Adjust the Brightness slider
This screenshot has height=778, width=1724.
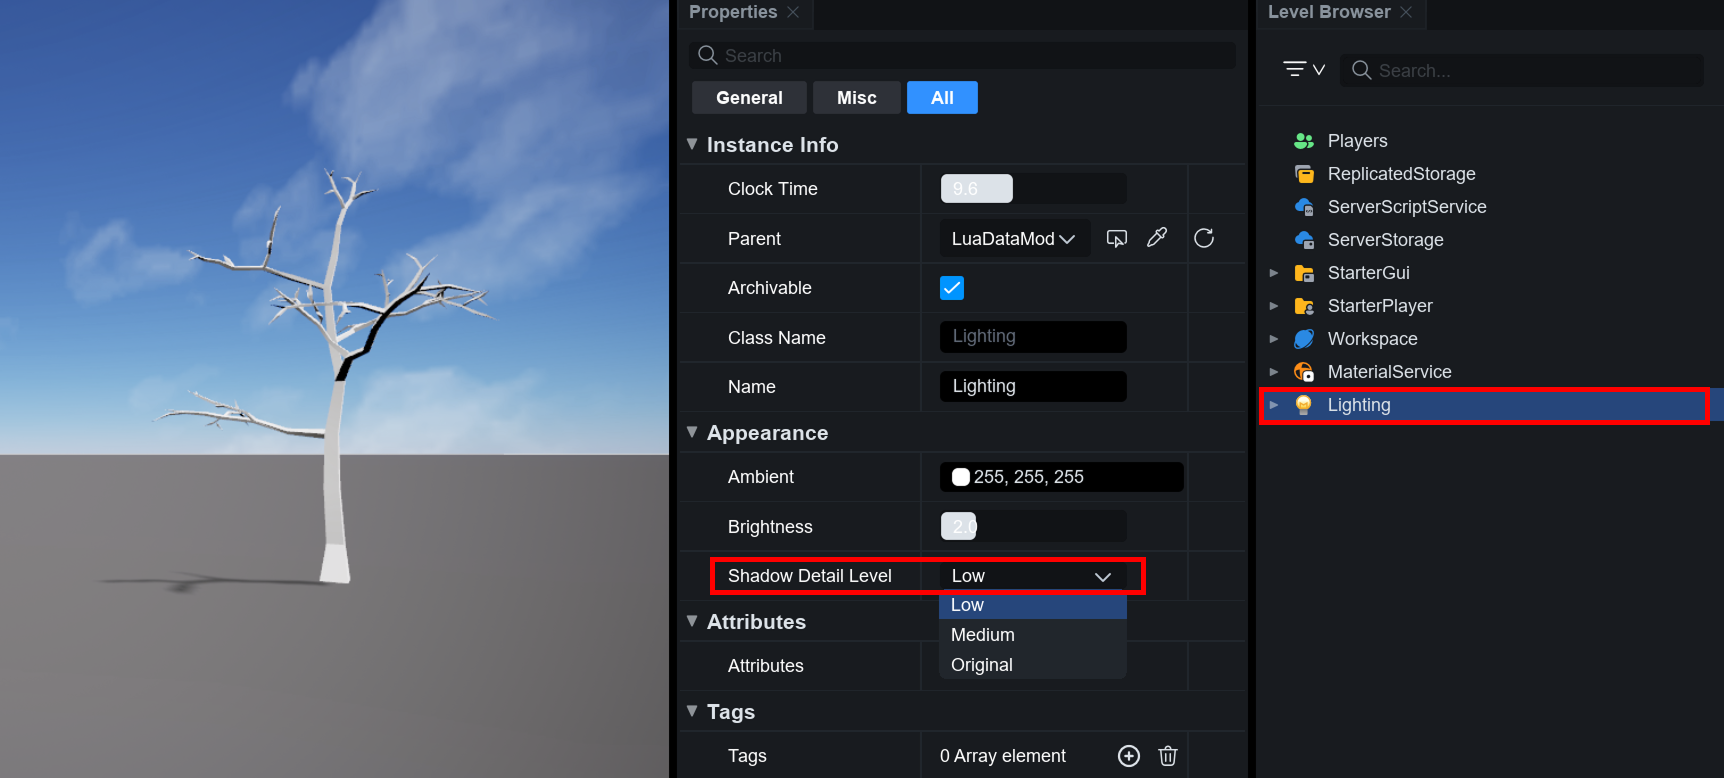point(1033,526)
